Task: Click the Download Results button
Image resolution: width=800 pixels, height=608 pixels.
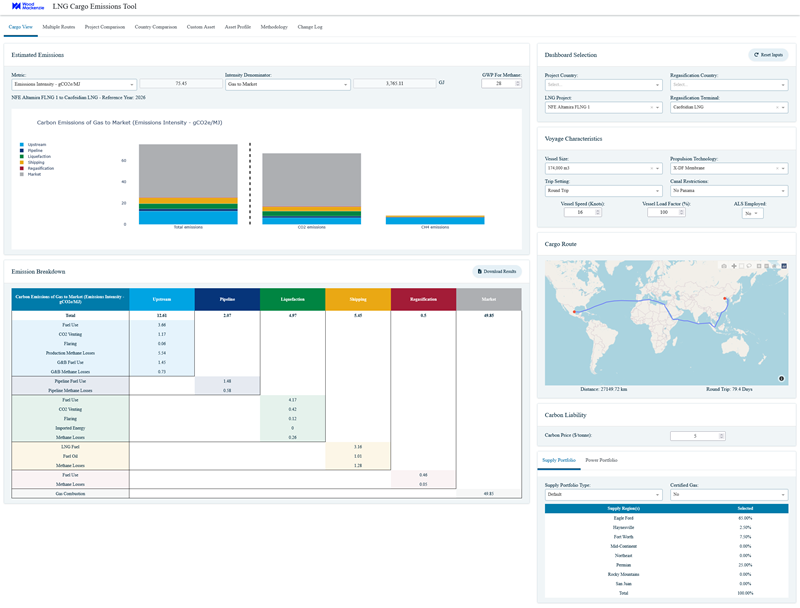Action: tap(496, 271)
